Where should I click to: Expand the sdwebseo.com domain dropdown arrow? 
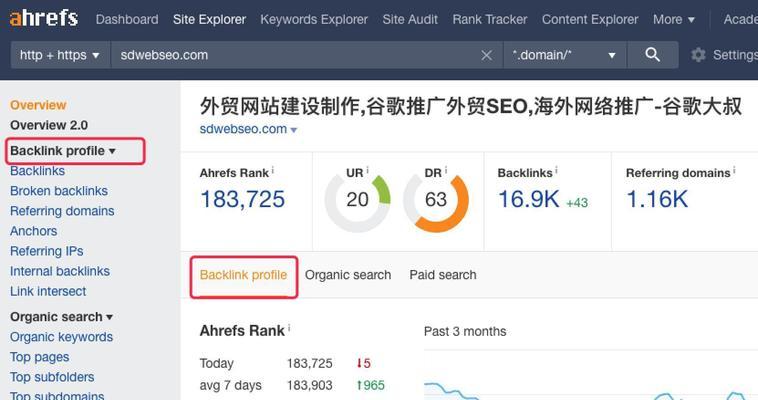(293, 130)
